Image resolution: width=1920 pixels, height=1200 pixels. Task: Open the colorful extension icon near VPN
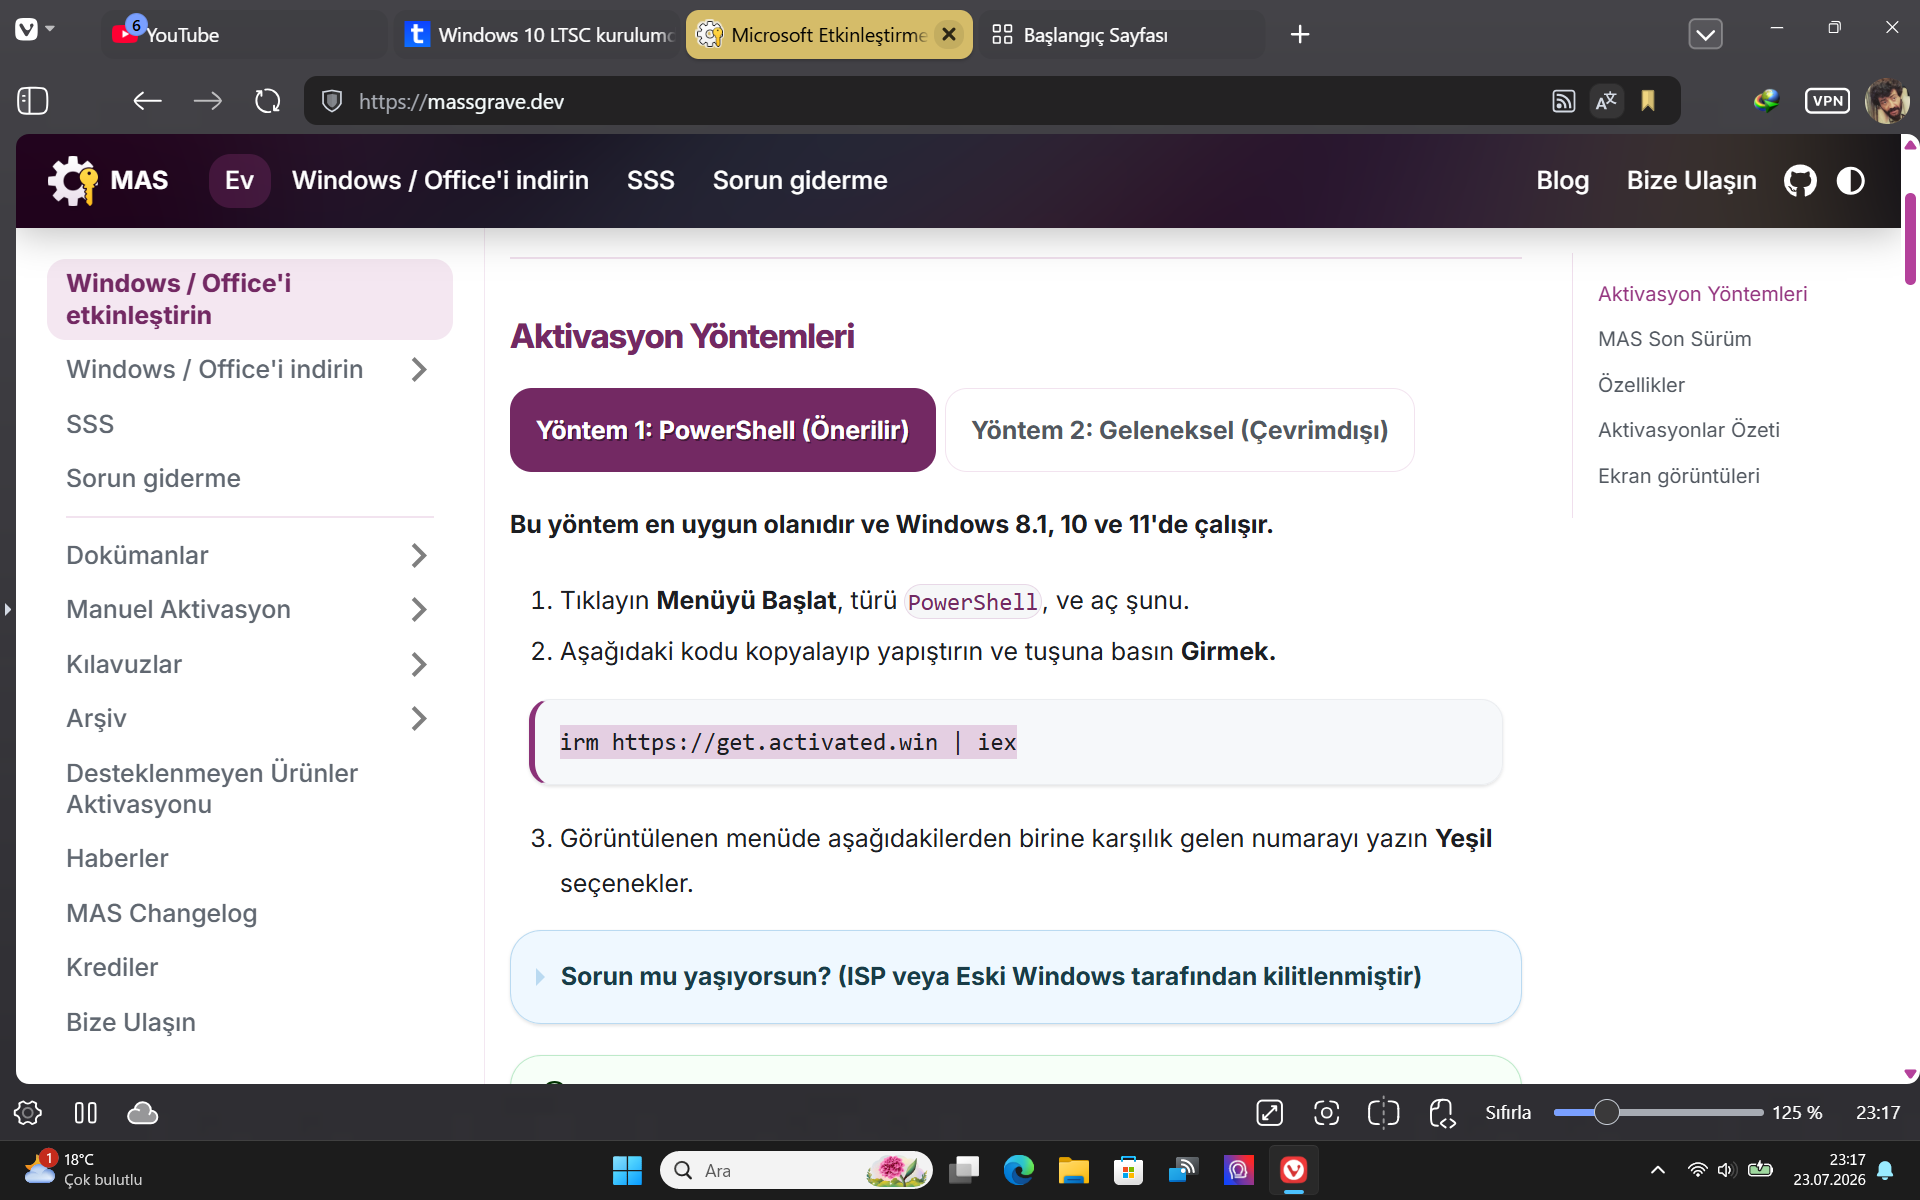tap(1767, 101)
